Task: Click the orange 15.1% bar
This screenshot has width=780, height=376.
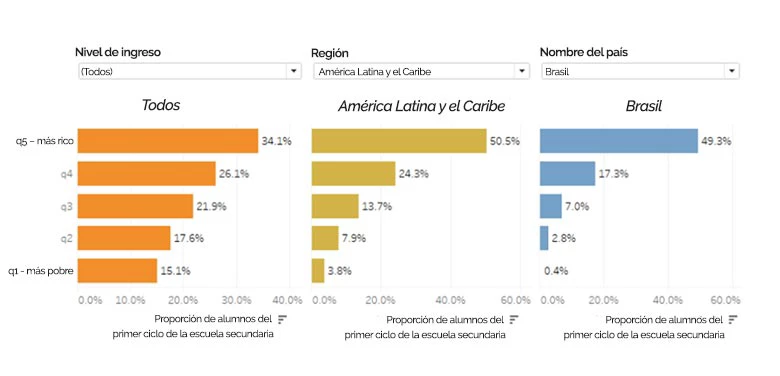Action: coord(117,271)
